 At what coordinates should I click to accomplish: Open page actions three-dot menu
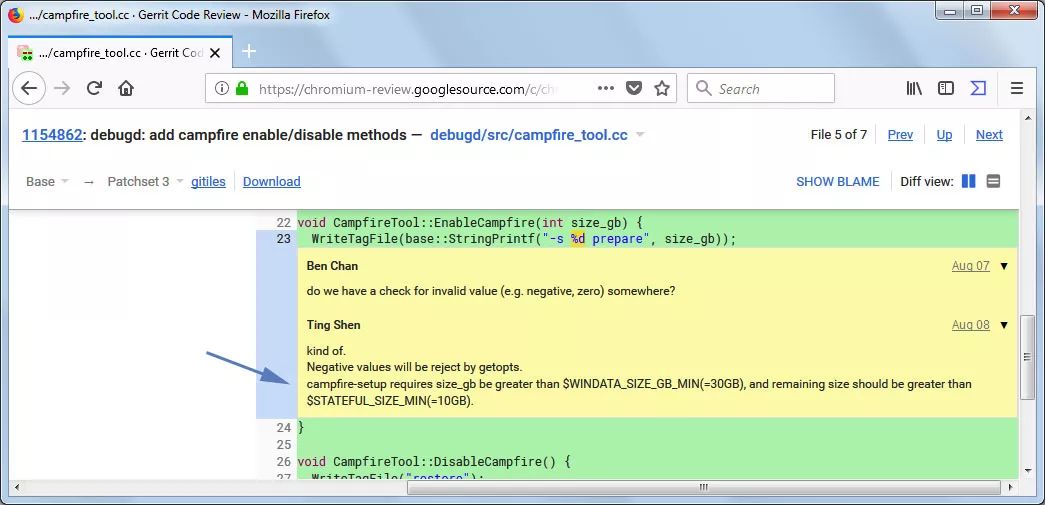pos(606,88)
